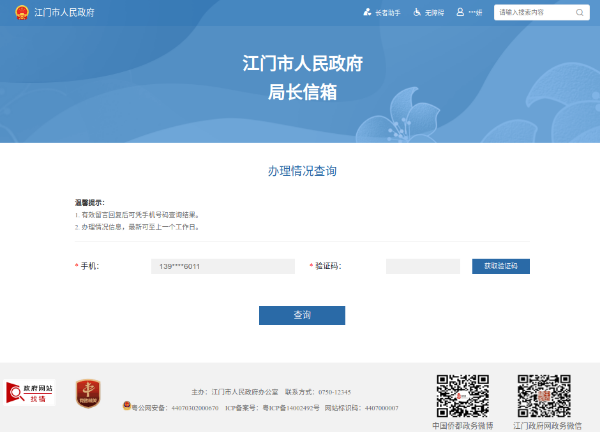
Task: Open the 长者助手 text link
Action: [387, 13]
